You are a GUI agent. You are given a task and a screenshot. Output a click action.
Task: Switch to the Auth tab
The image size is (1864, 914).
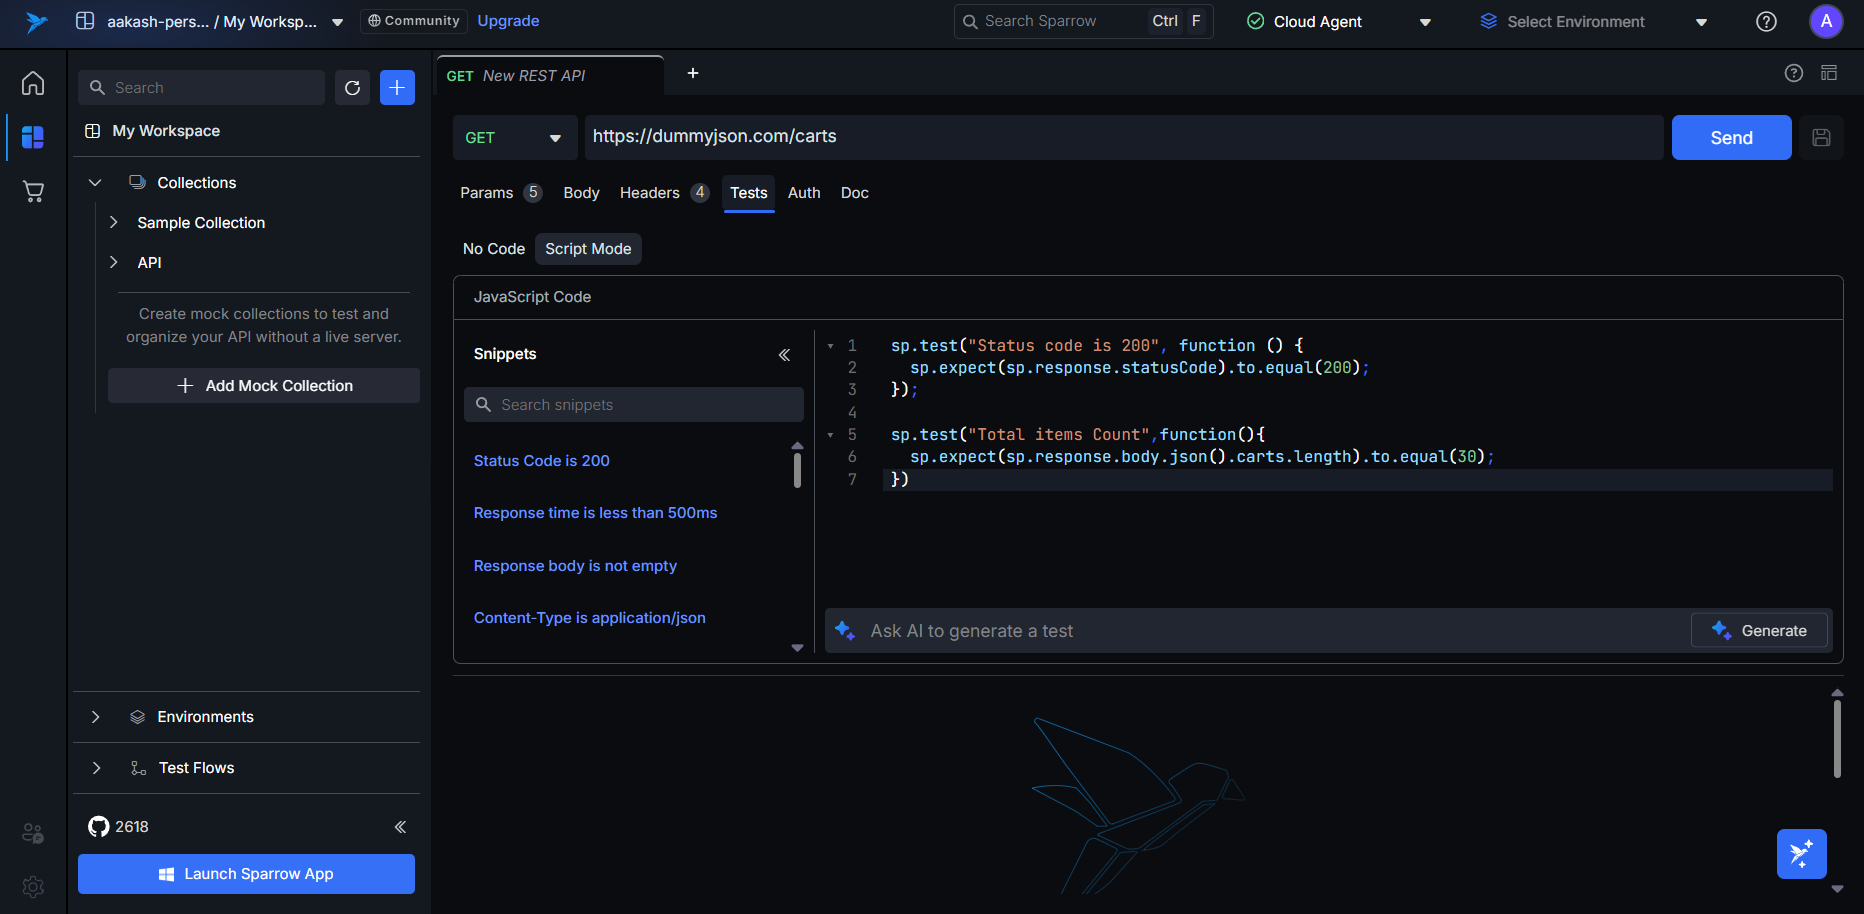(803, 193)
